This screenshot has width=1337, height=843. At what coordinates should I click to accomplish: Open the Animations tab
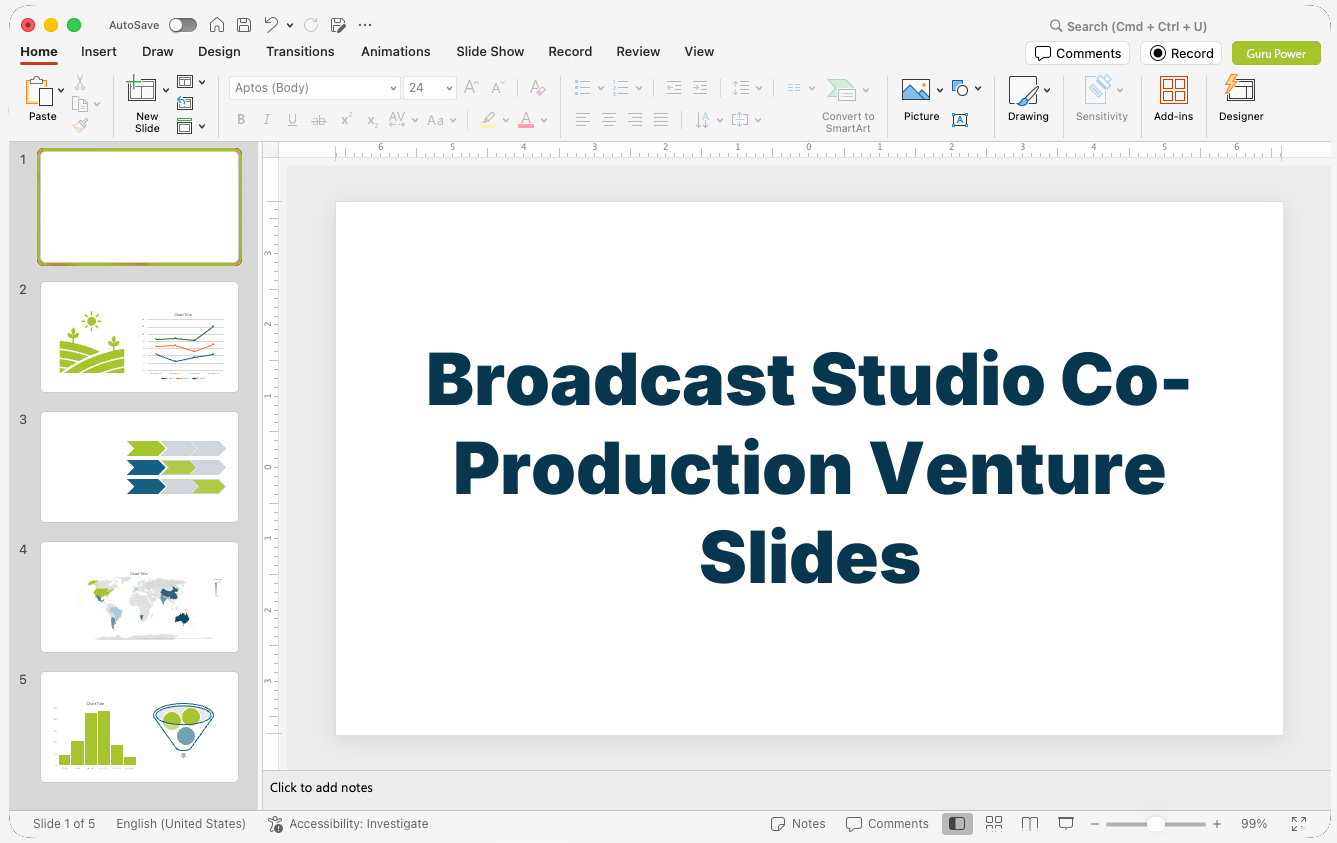click(396, 52)
